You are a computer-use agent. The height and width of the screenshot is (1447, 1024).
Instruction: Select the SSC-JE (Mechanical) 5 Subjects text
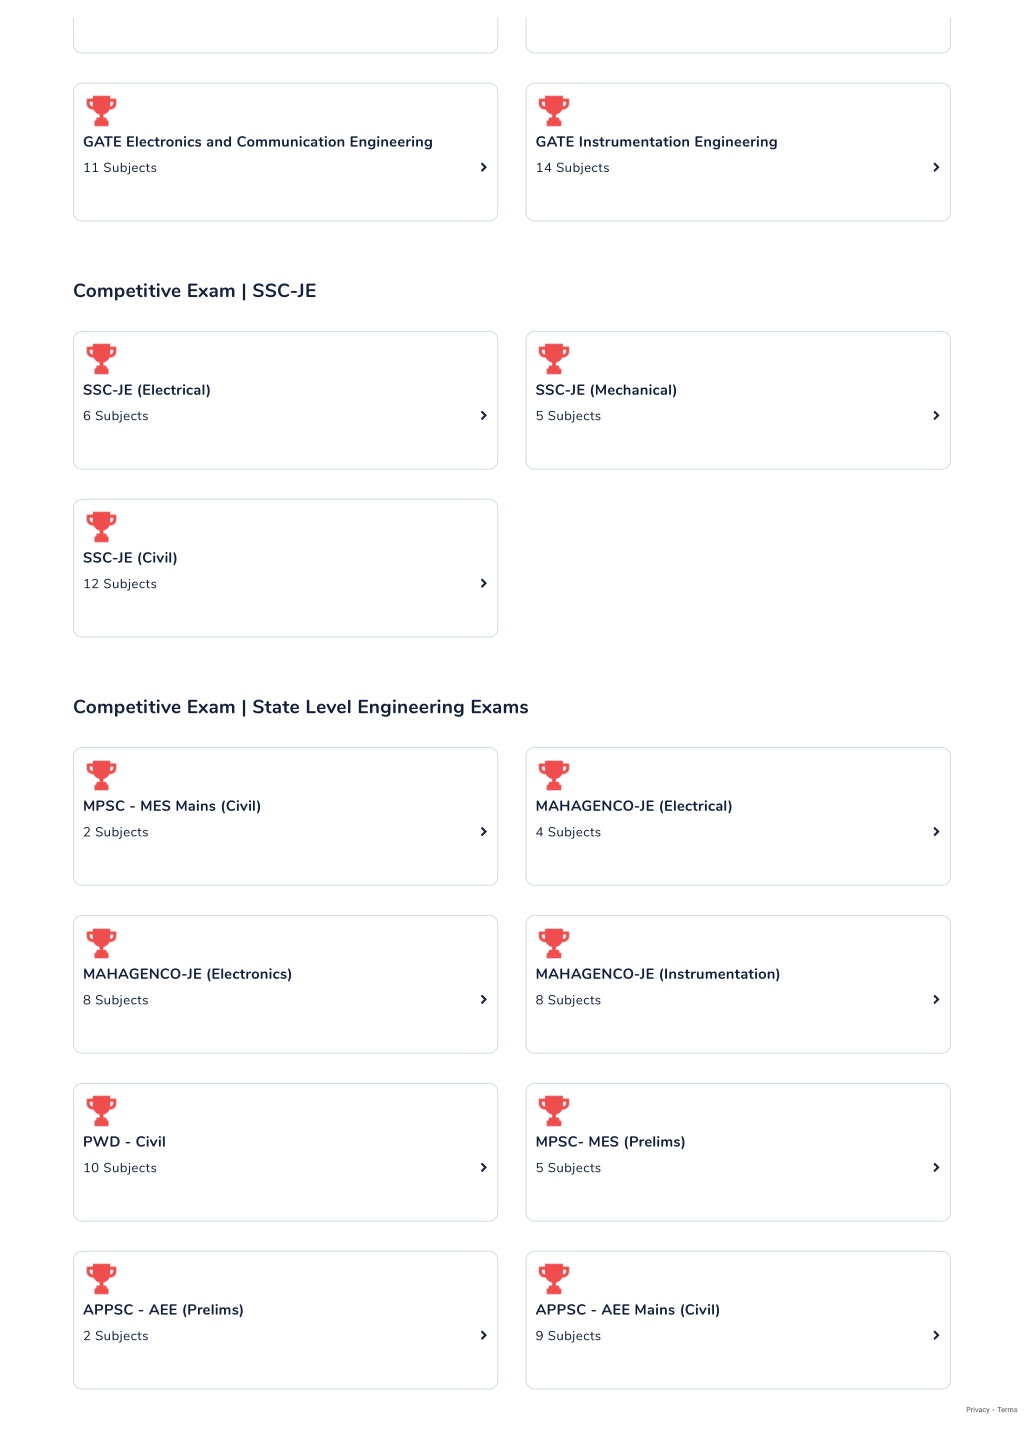[x=568, y=416]
